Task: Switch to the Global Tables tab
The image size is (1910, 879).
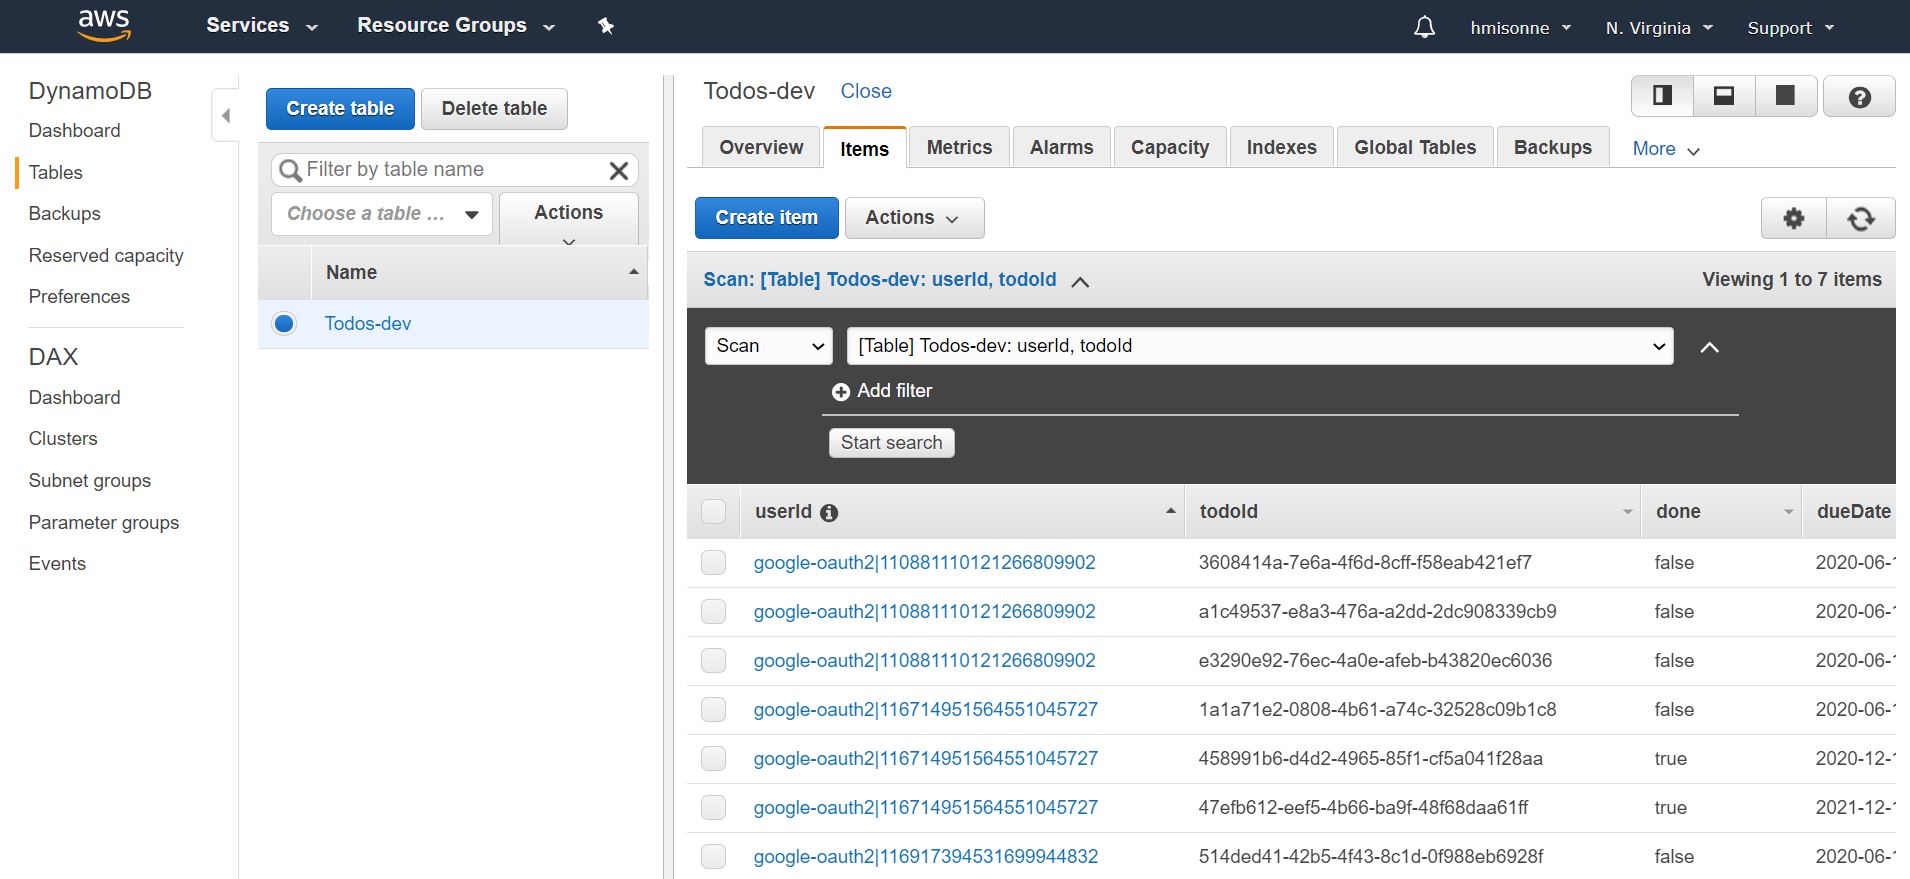Action: point(1415,147)
